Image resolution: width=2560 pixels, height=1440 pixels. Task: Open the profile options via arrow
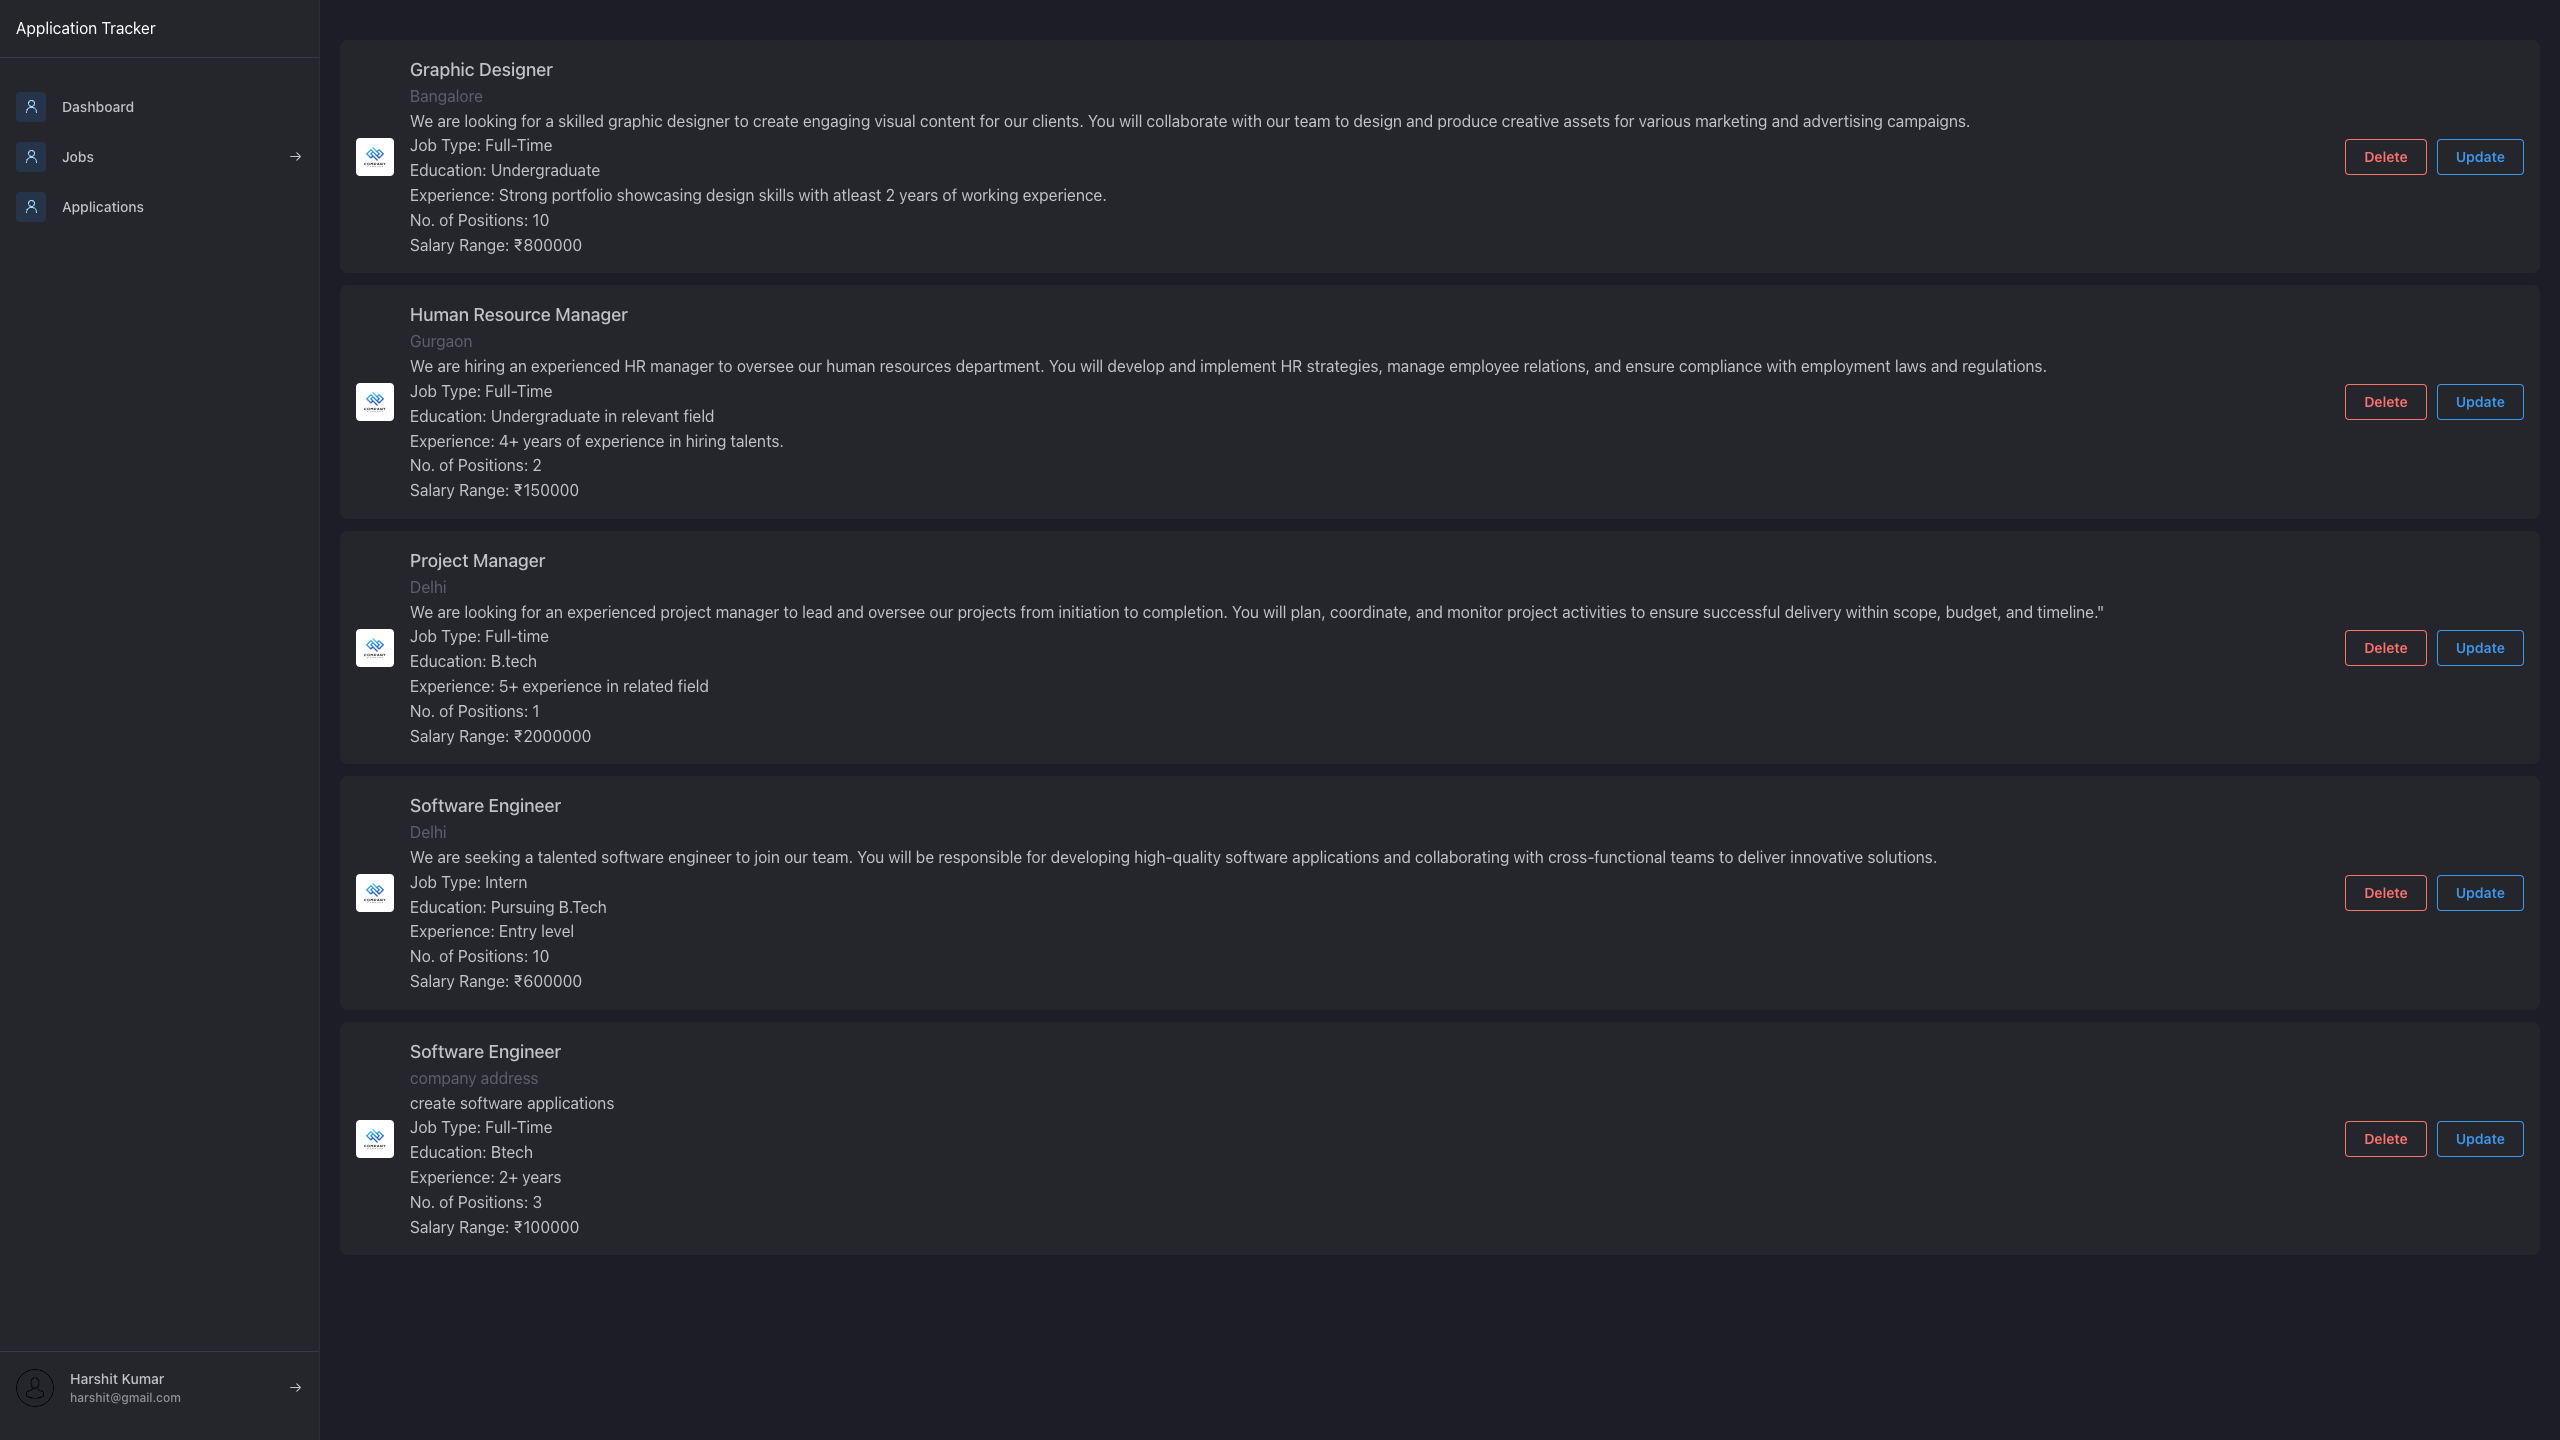pos(295,1388)
